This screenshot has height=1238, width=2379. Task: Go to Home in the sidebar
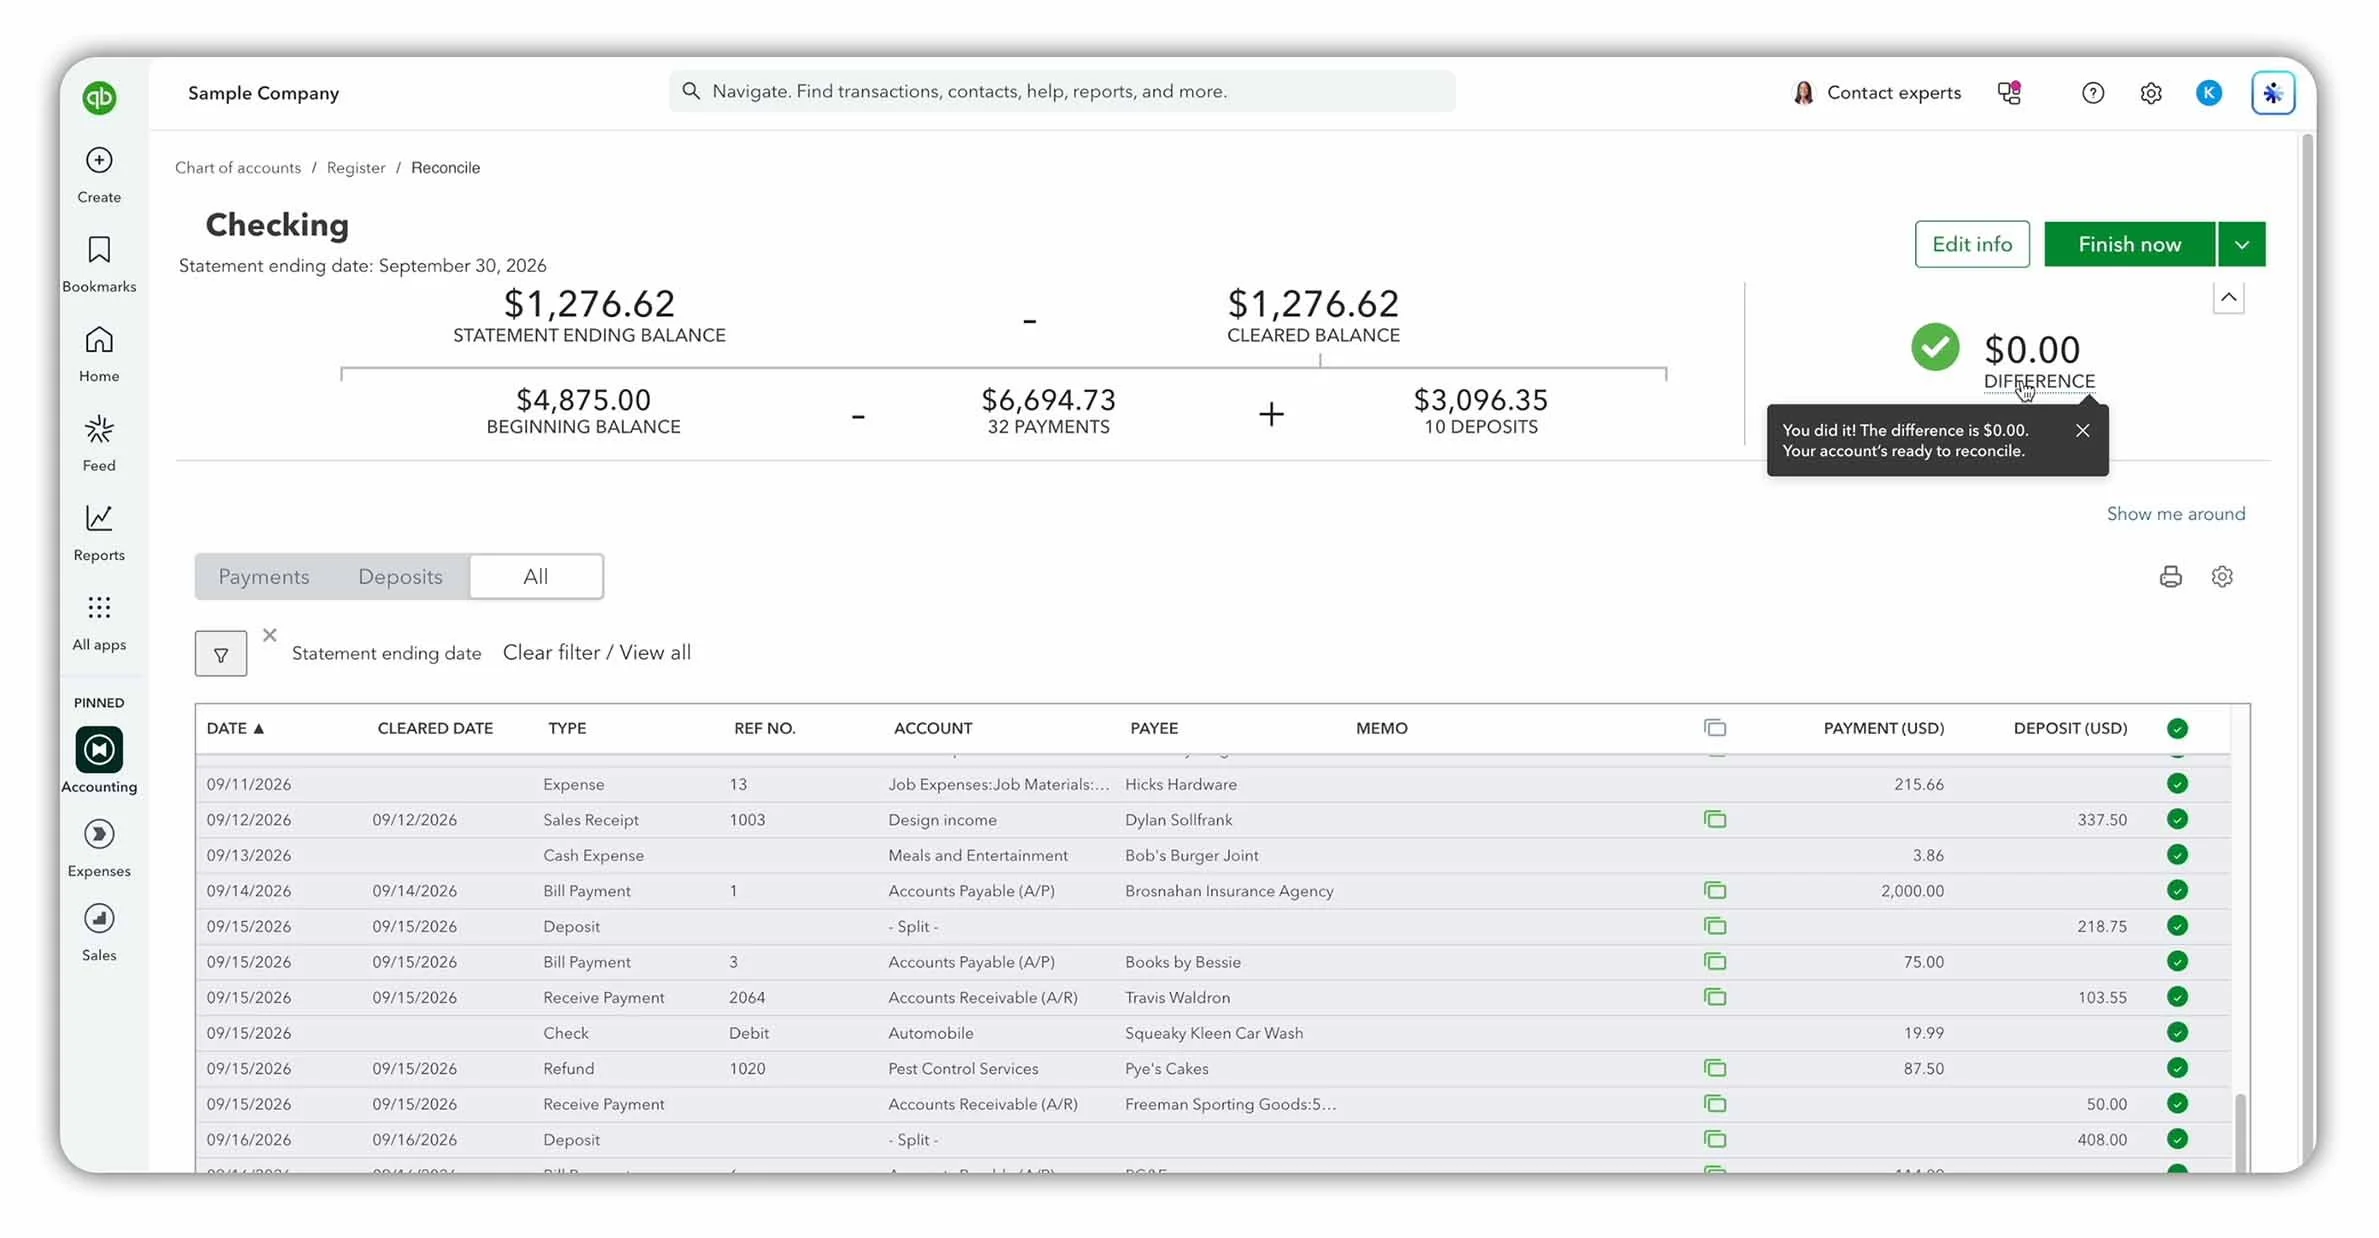click(99, 354)
